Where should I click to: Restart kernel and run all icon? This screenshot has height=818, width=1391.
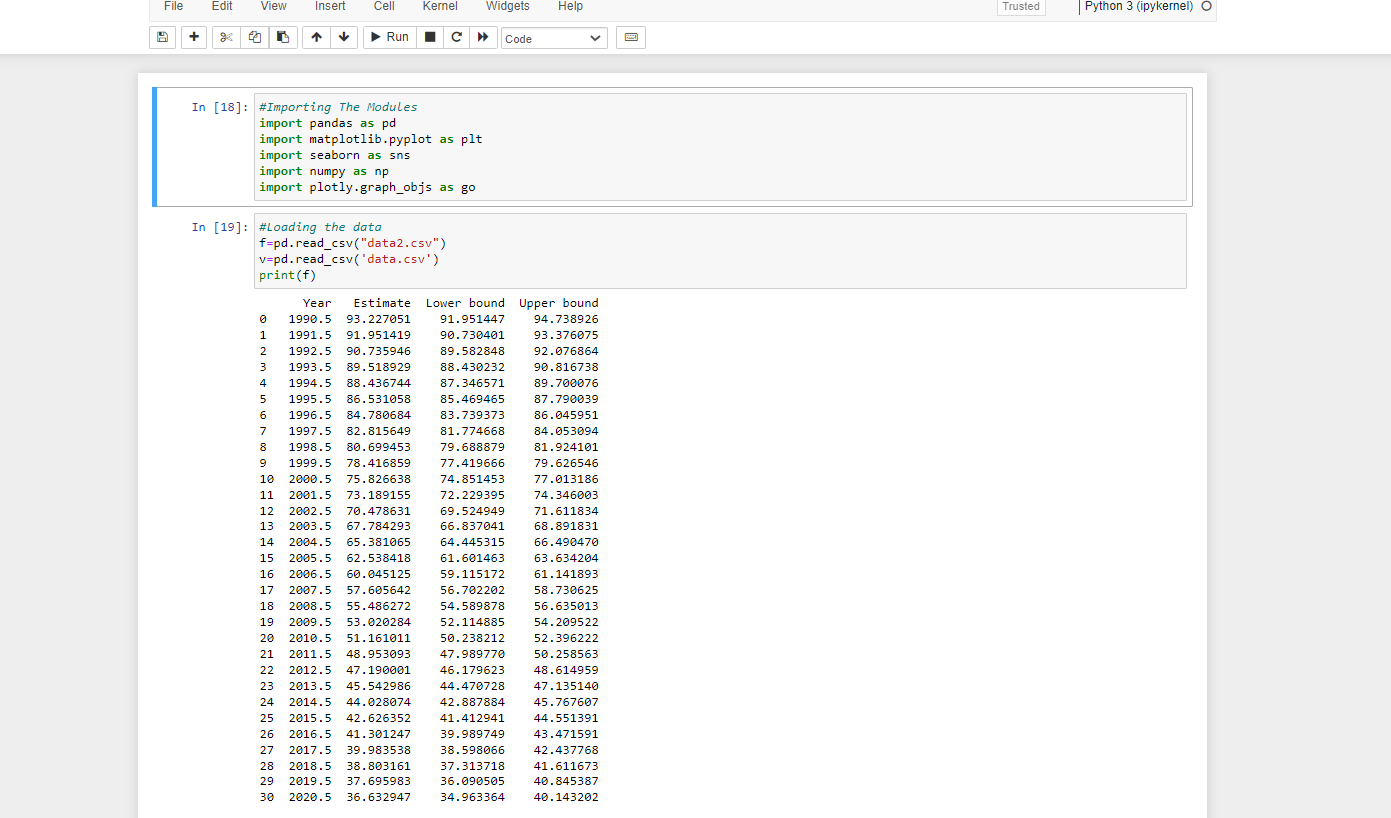pos(484,37)
